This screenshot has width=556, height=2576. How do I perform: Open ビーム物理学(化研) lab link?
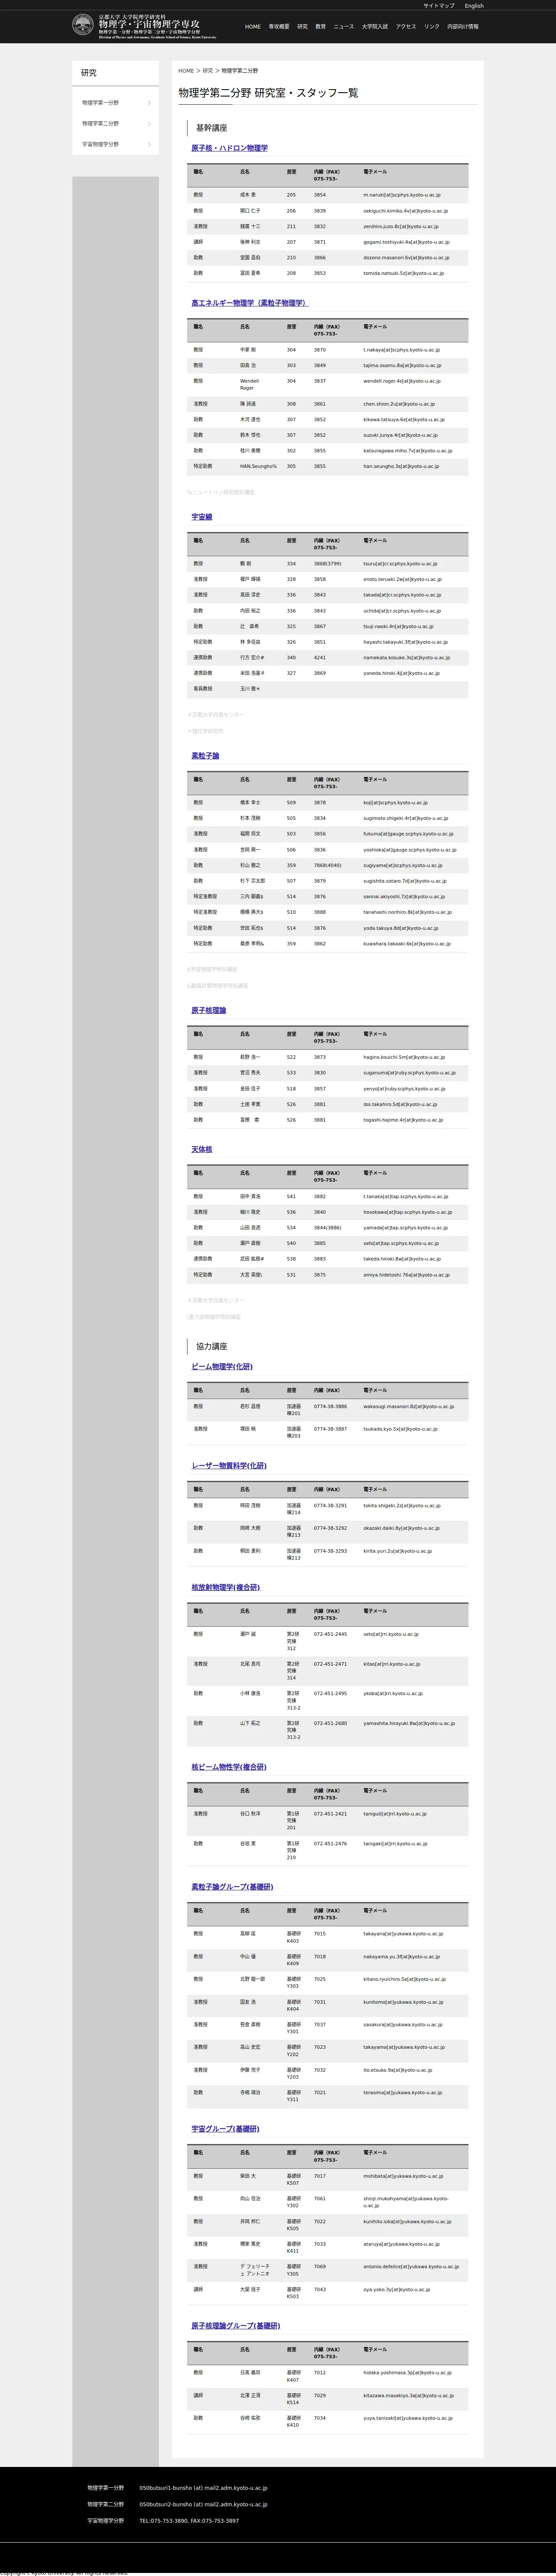[x=222, y=1366]
